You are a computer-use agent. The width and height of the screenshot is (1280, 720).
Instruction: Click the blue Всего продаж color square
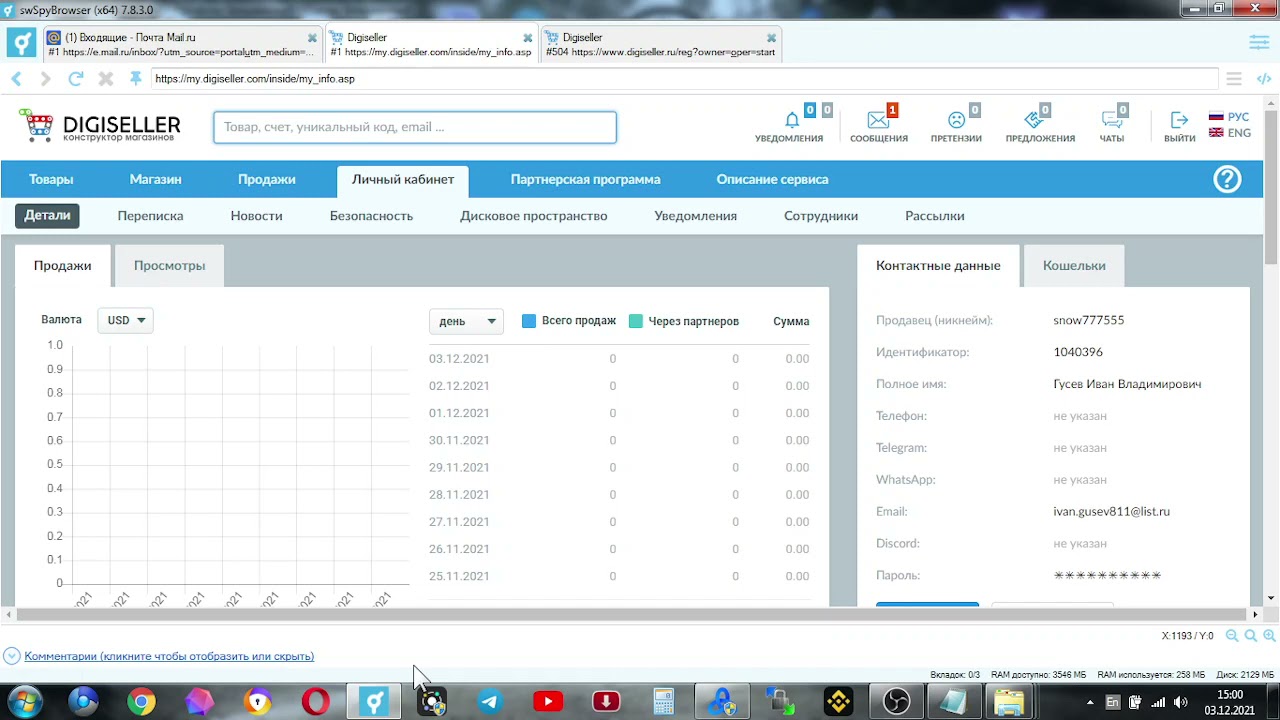pos(529,321)
